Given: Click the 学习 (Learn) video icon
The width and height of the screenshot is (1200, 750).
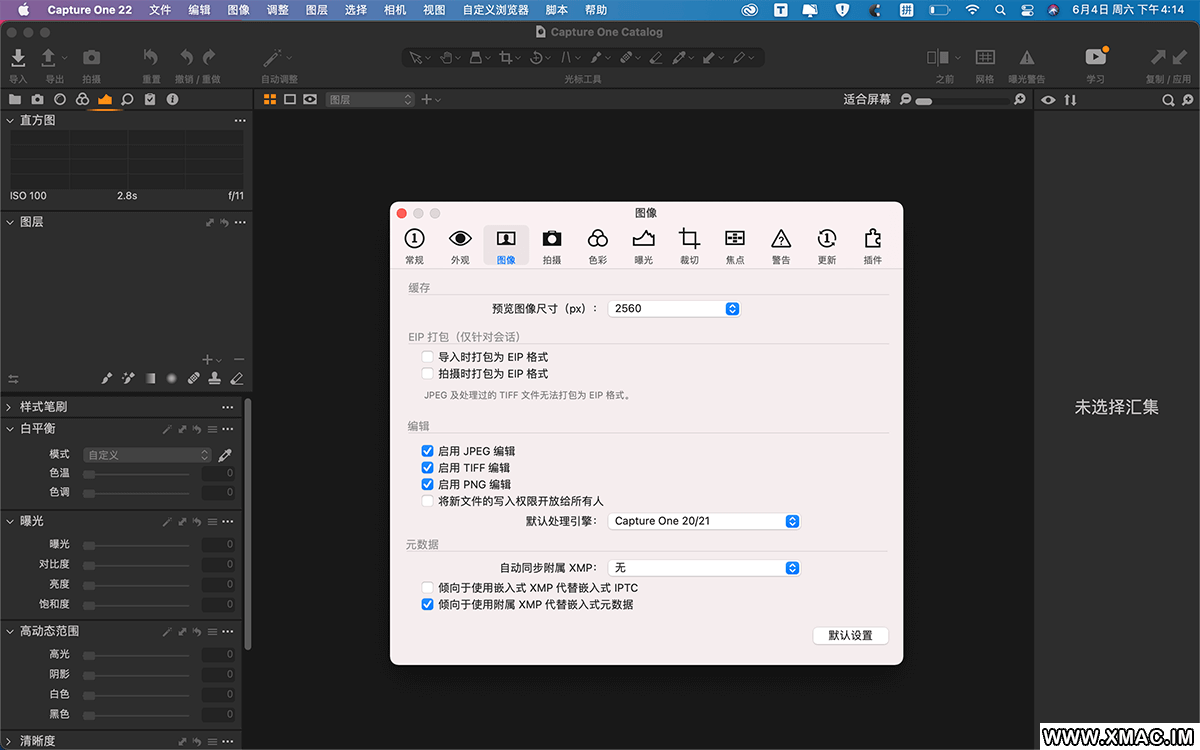Looking at the screenshot, I should pyautogui.click(x=1095, y=57).
